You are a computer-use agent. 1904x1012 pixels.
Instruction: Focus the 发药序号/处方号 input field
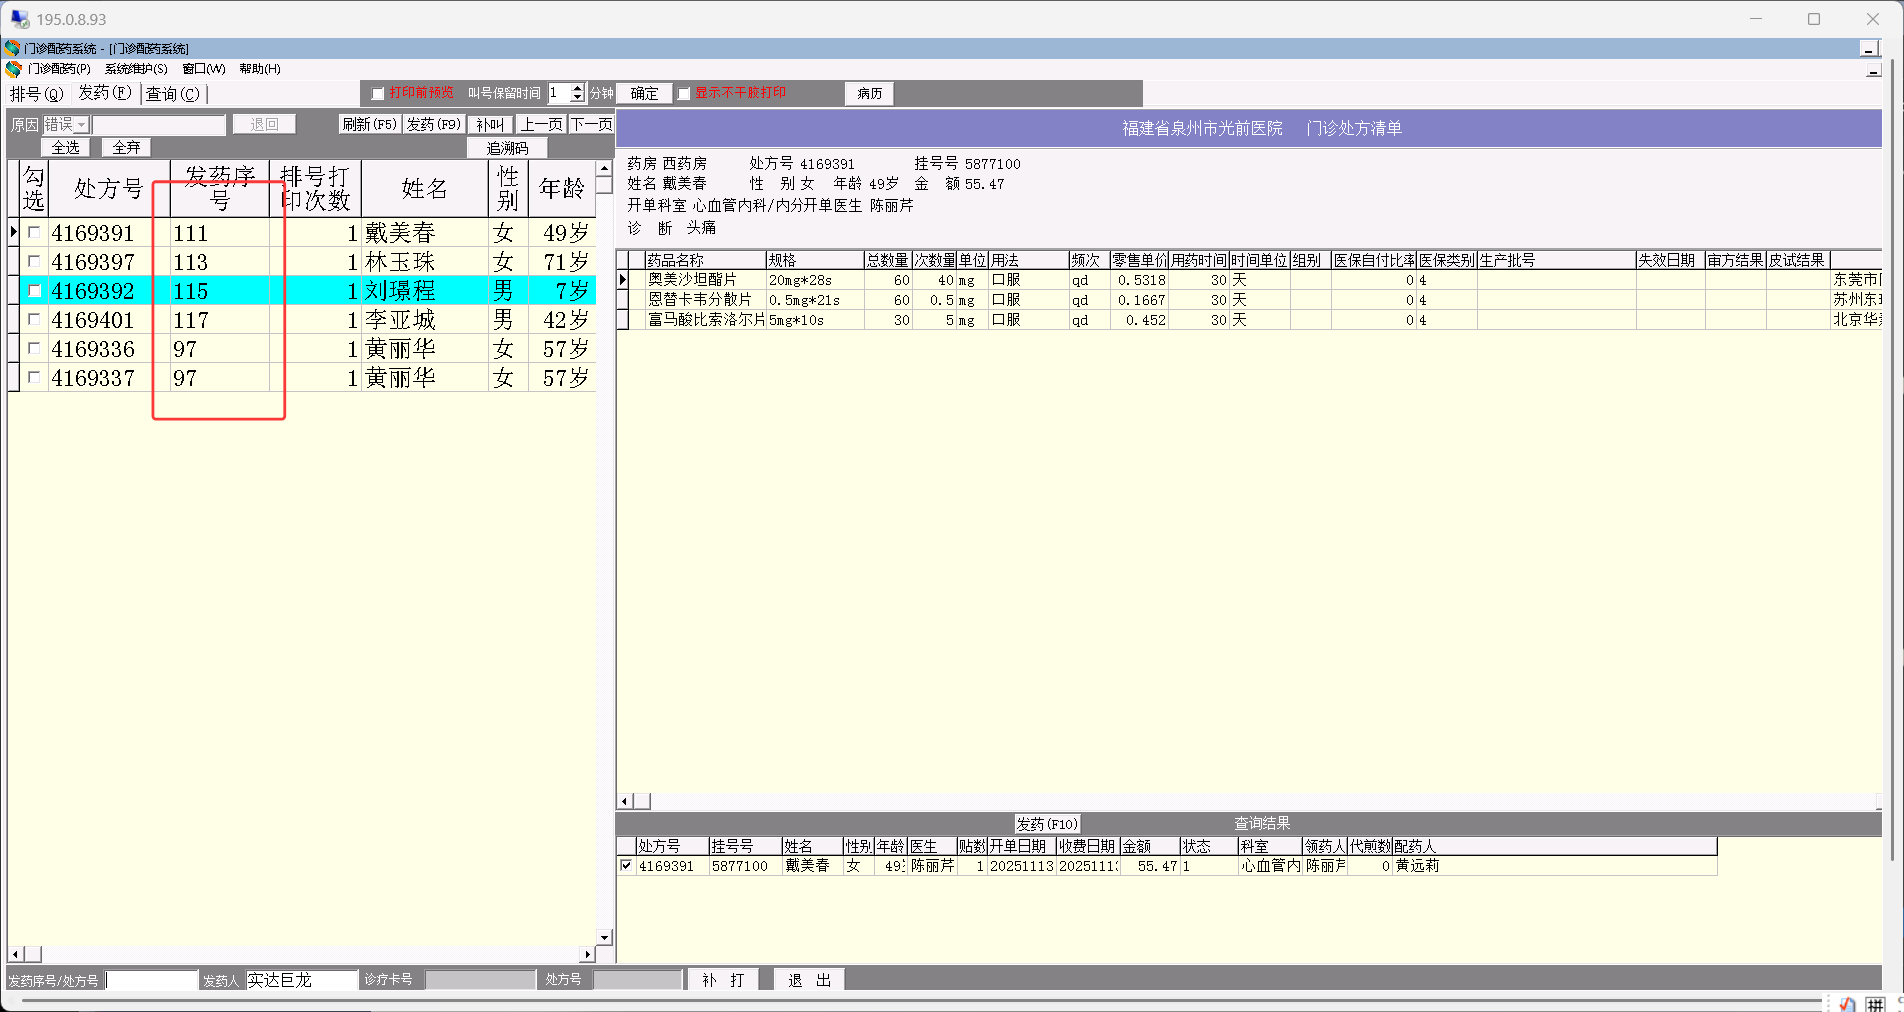152,981
